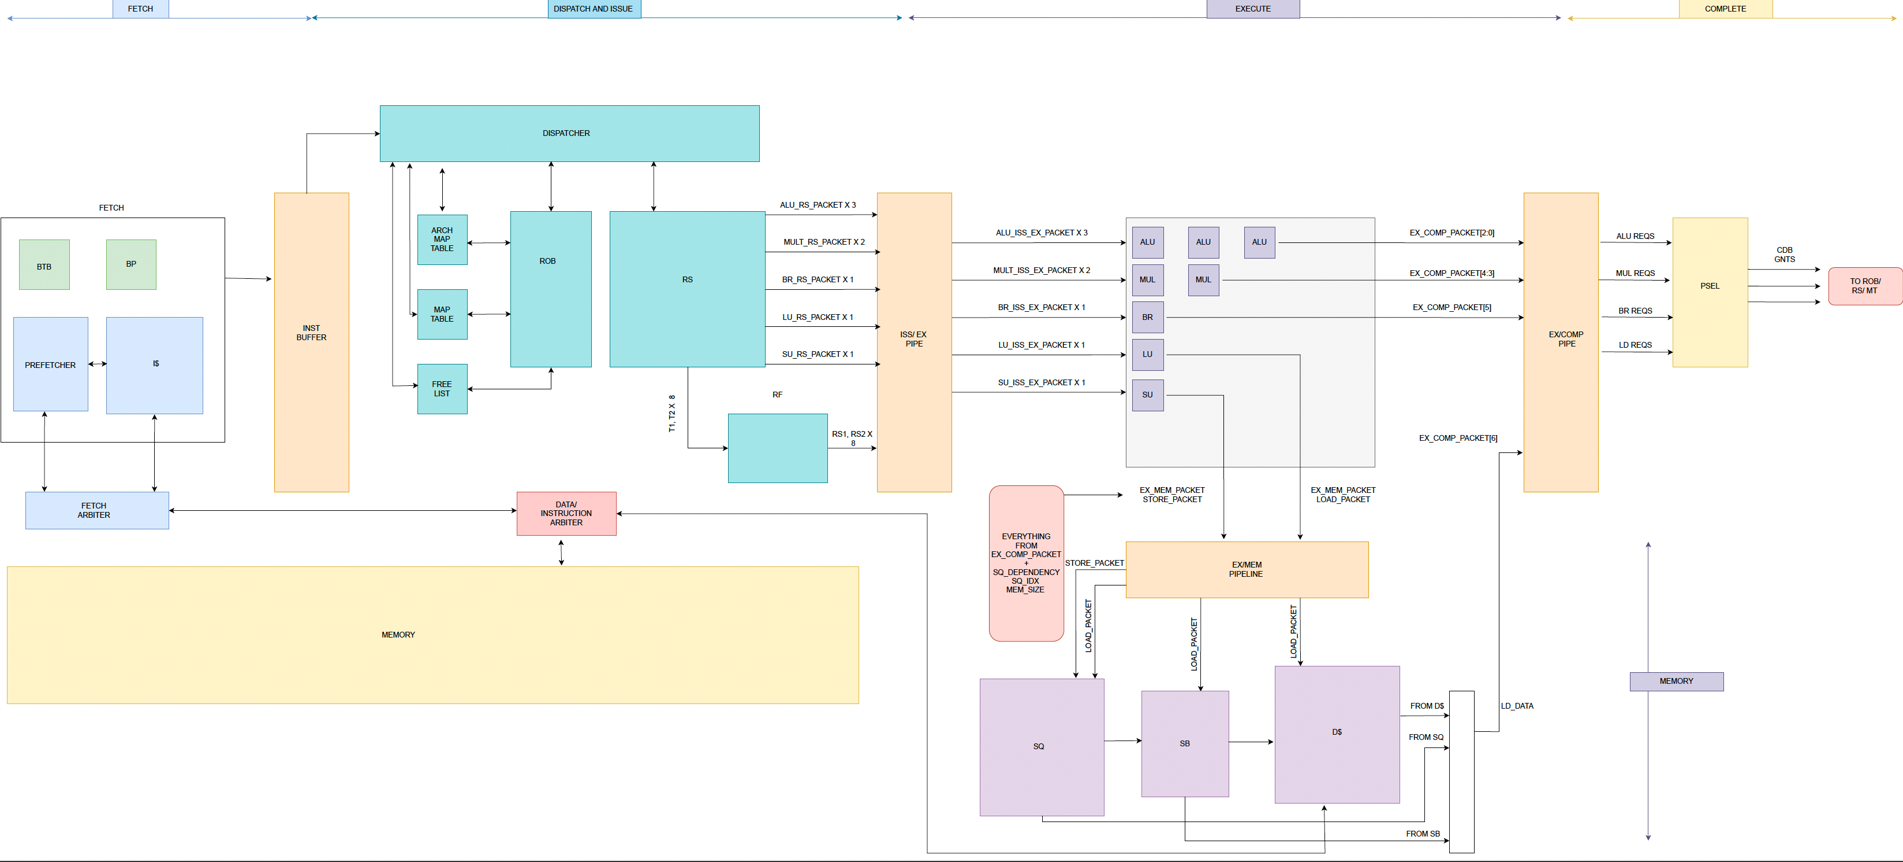Select the DISPATCH AND ISSUE stage label
Image resolution: width=1903 pixels, height=862 pixels.
pos(594,9)
